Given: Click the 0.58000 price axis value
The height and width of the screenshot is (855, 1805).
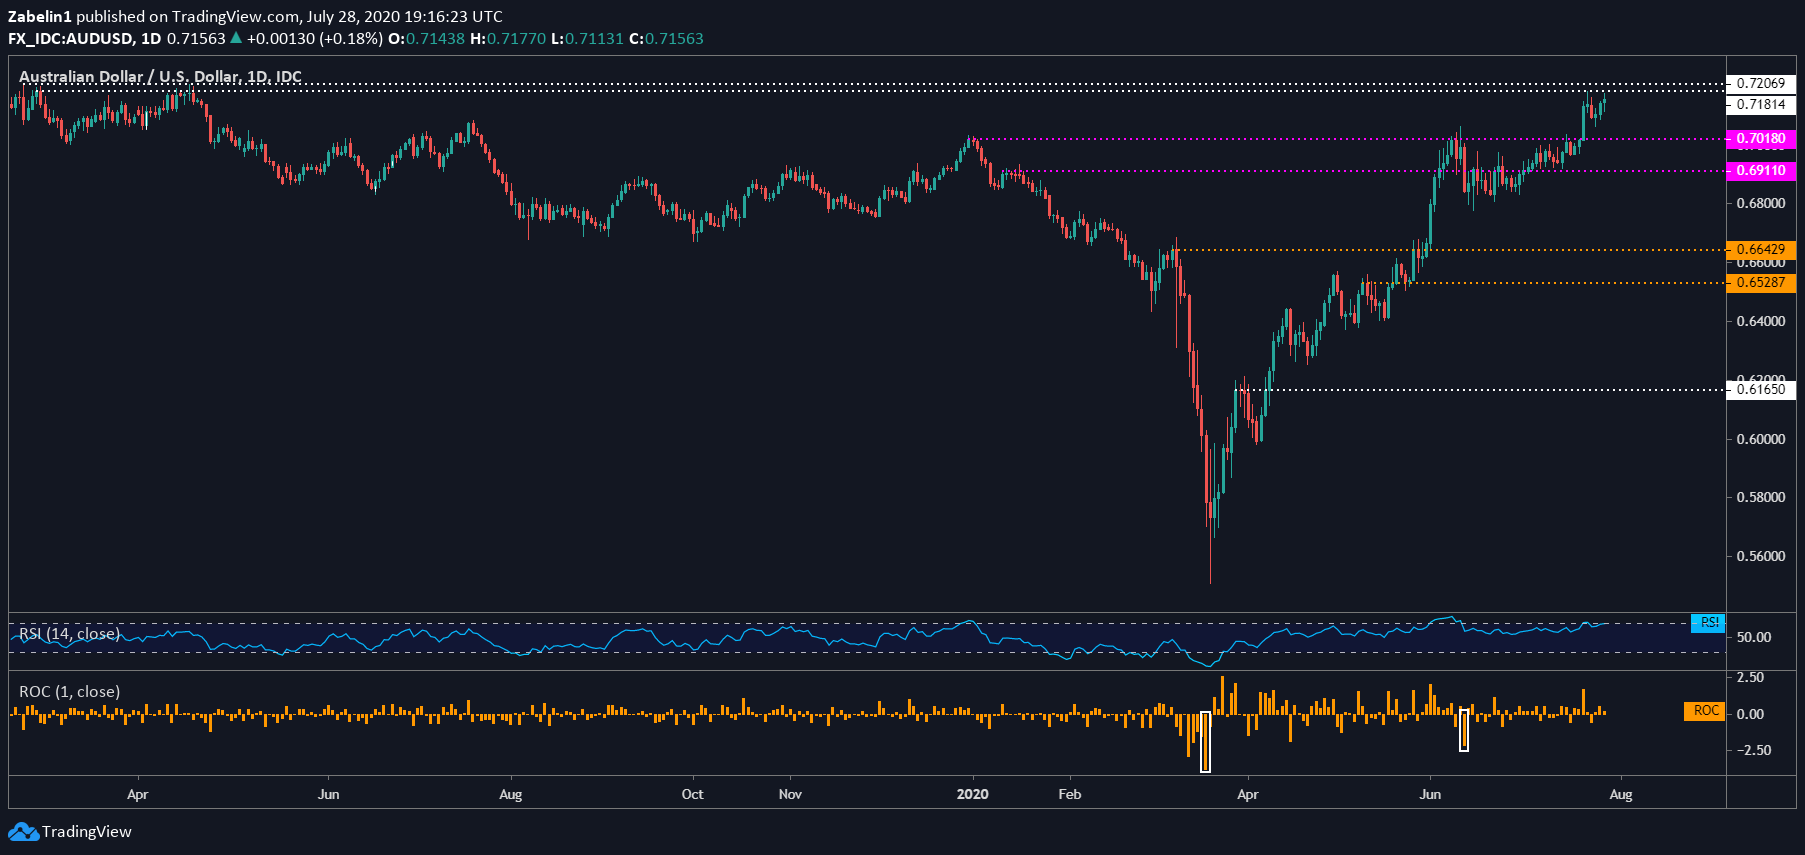Looking at the screenshot, I should click(1761, 497).
